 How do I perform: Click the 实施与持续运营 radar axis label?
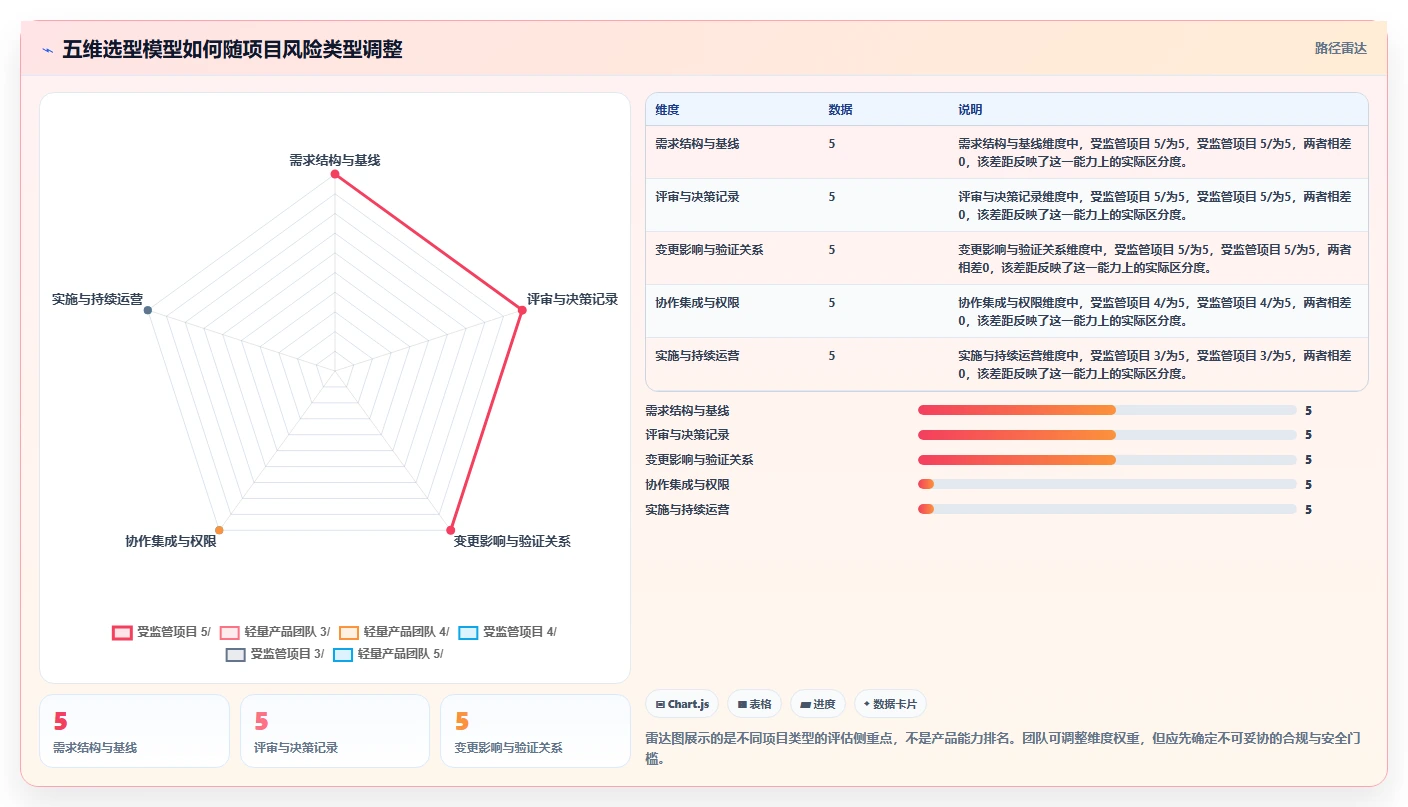point(97,299)
